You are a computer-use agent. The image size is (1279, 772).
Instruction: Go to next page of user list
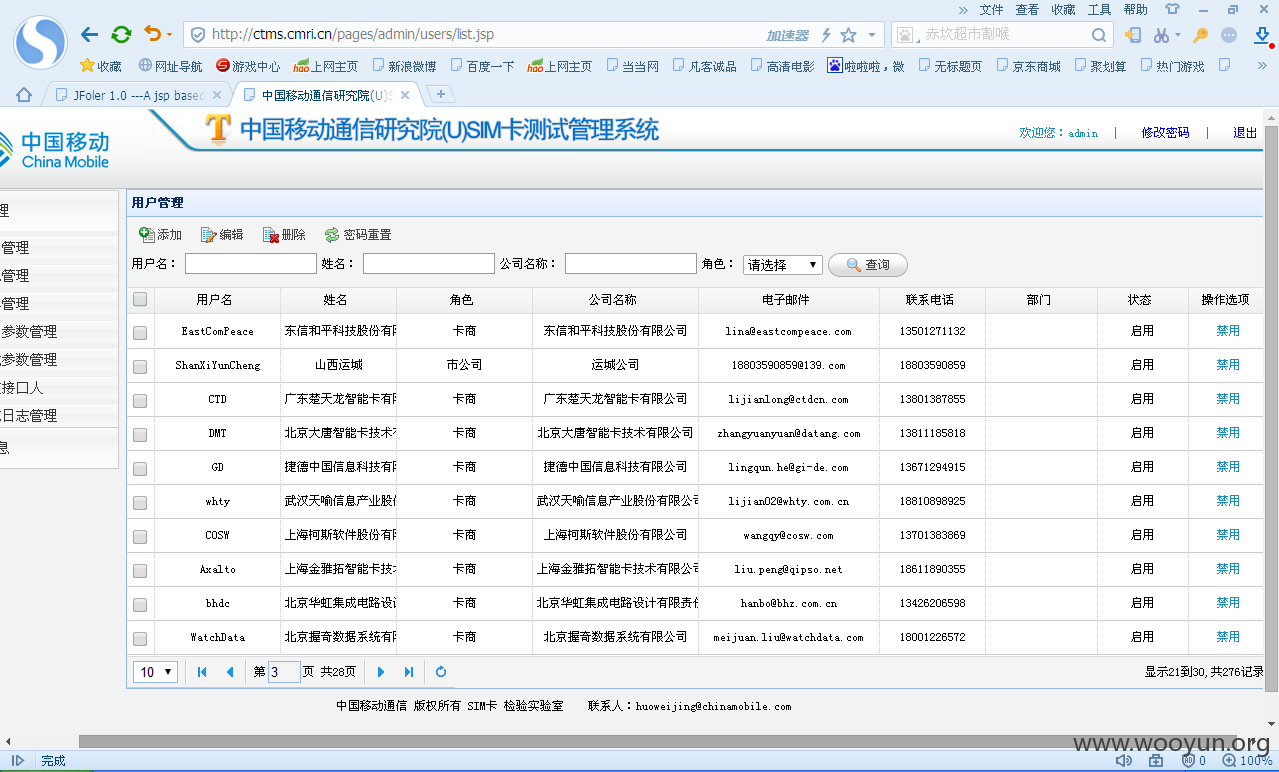[380, 672]
